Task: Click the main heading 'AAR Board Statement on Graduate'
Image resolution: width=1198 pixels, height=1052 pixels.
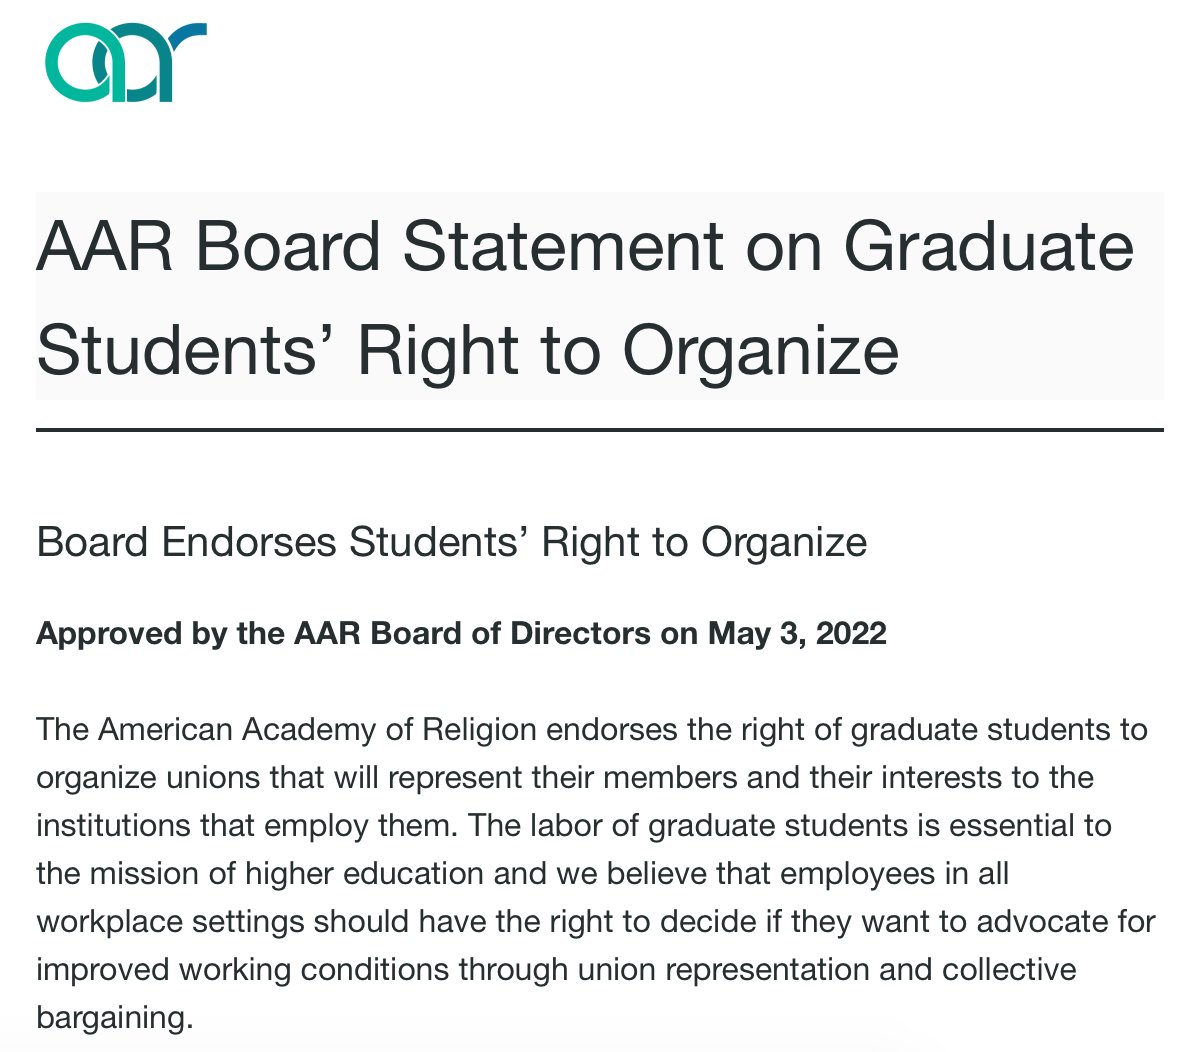Action: 585,246
